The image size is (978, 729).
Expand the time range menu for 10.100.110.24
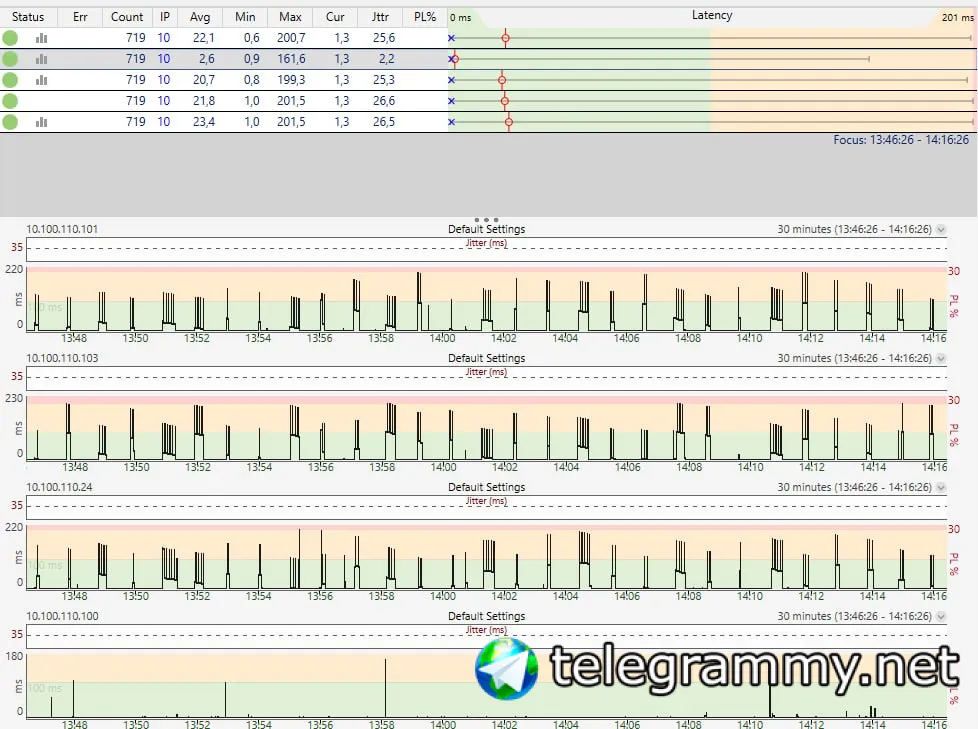[x=941, y=488]
